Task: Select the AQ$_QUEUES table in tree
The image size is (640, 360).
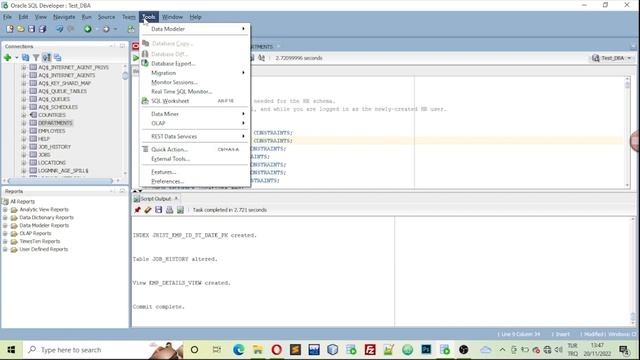Action: (x=54, y=99)
